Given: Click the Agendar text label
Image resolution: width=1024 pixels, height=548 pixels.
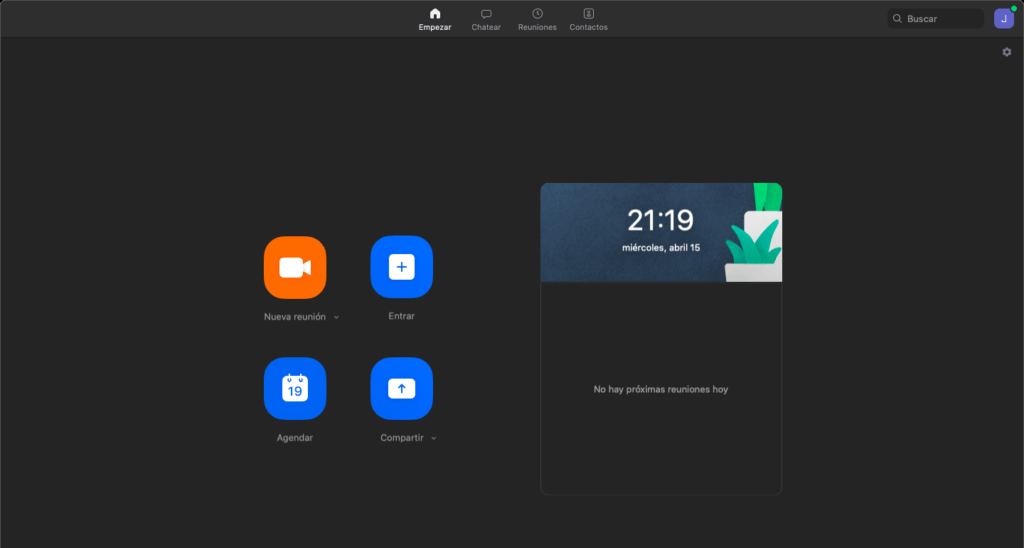Looking at the screenshot, I should coord(294,438).
